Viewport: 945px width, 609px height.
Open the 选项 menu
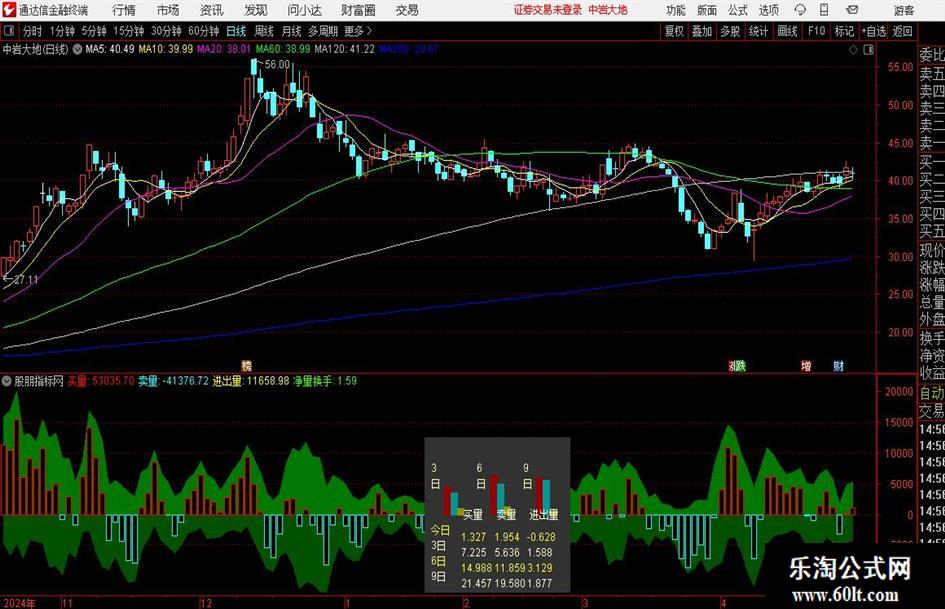point(768,10)
